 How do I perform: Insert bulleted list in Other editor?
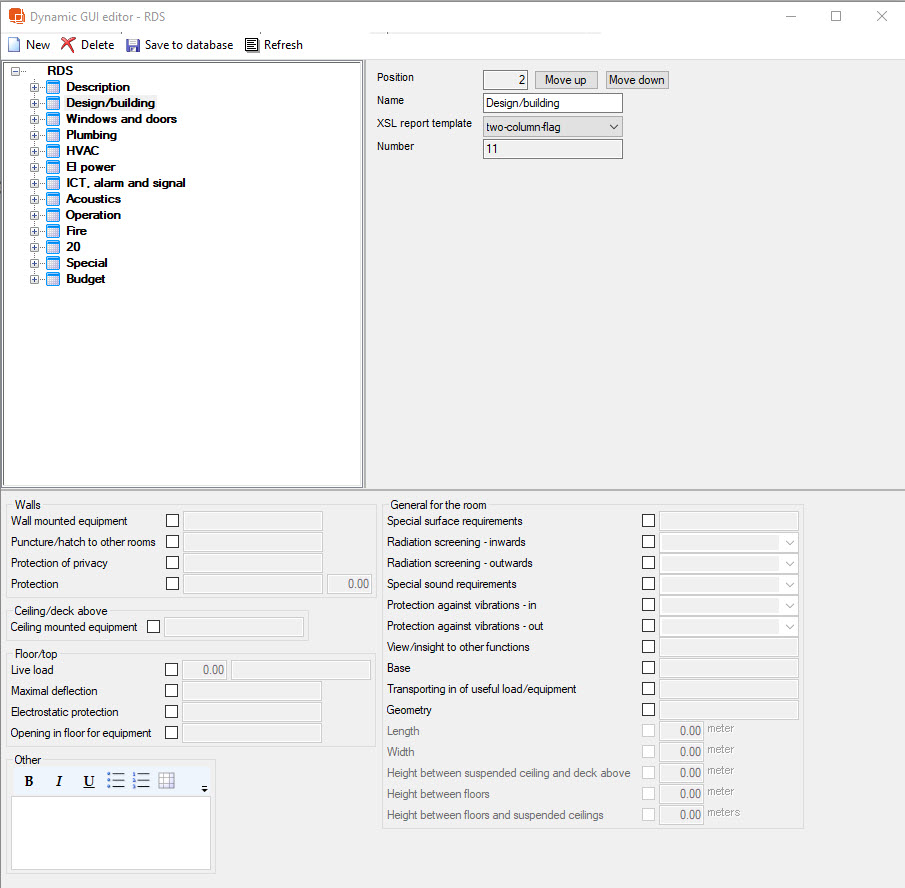116,781
